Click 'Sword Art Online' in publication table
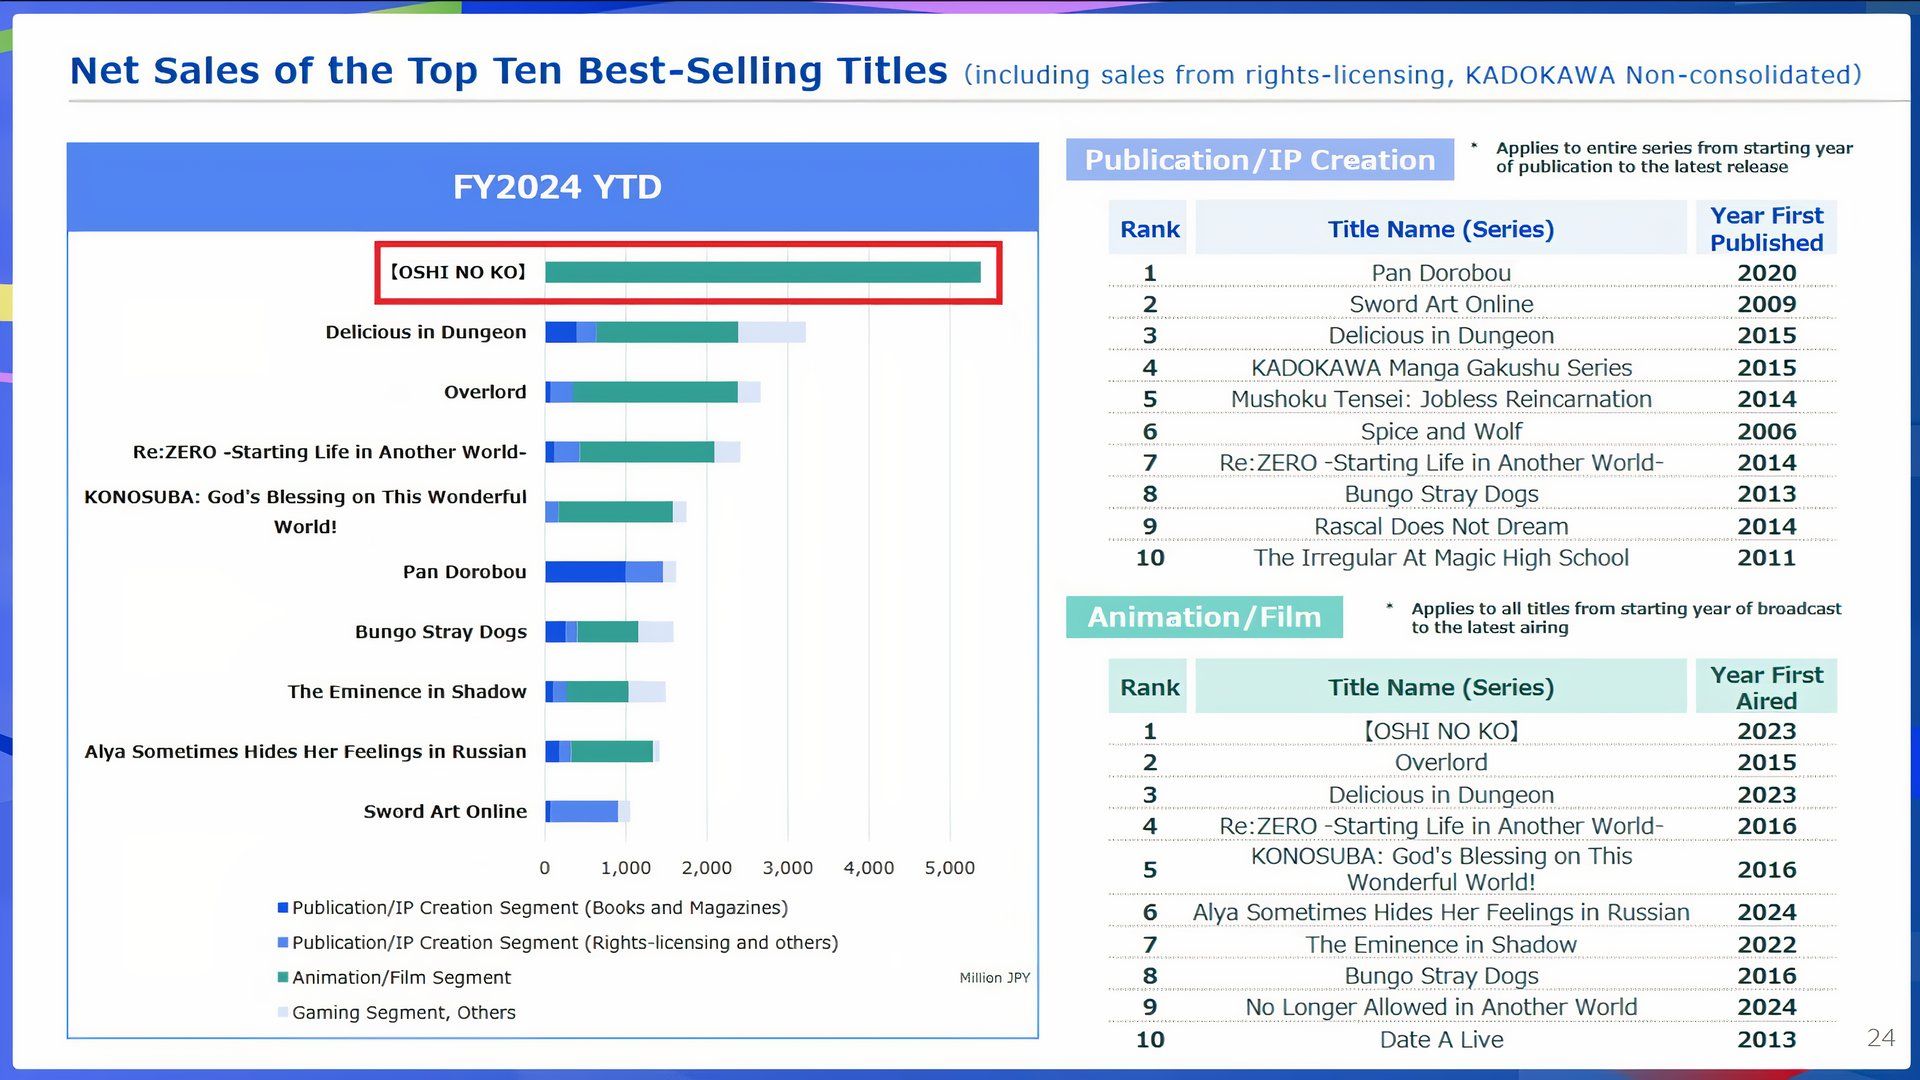1920x1080 pixels. click(1441, 304)
